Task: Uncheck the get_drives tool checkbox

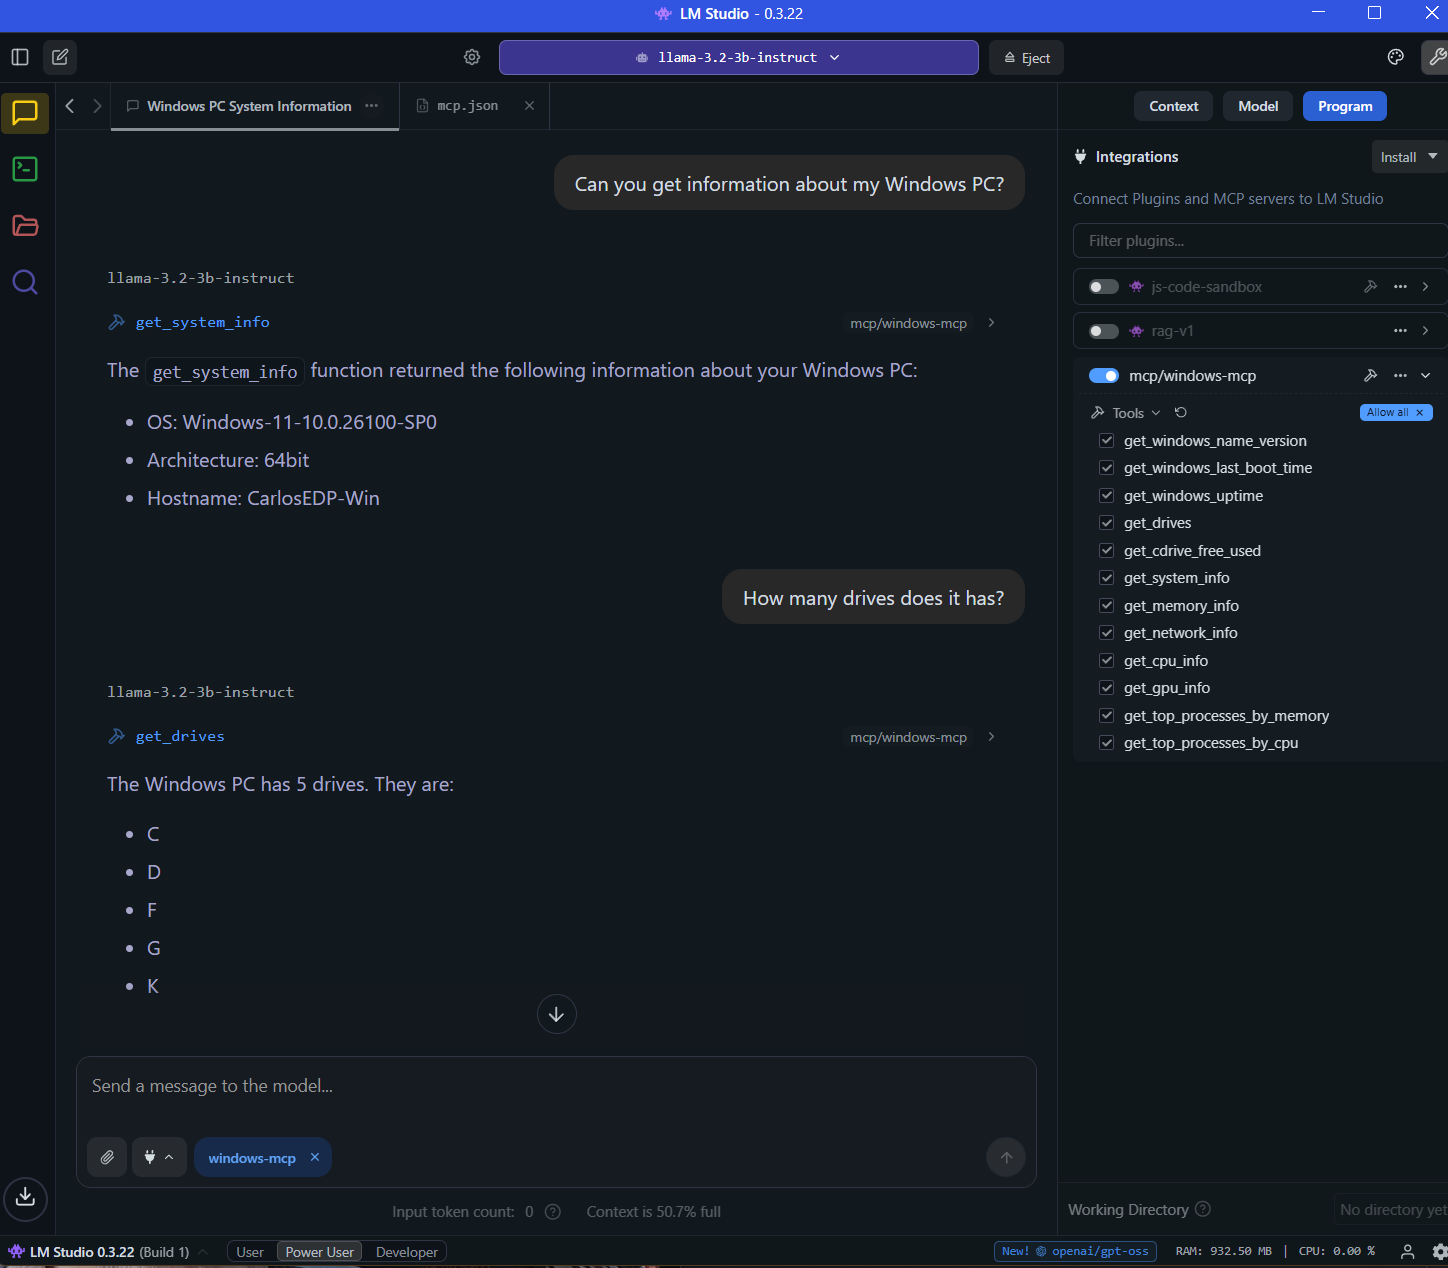Action: 1107,523
